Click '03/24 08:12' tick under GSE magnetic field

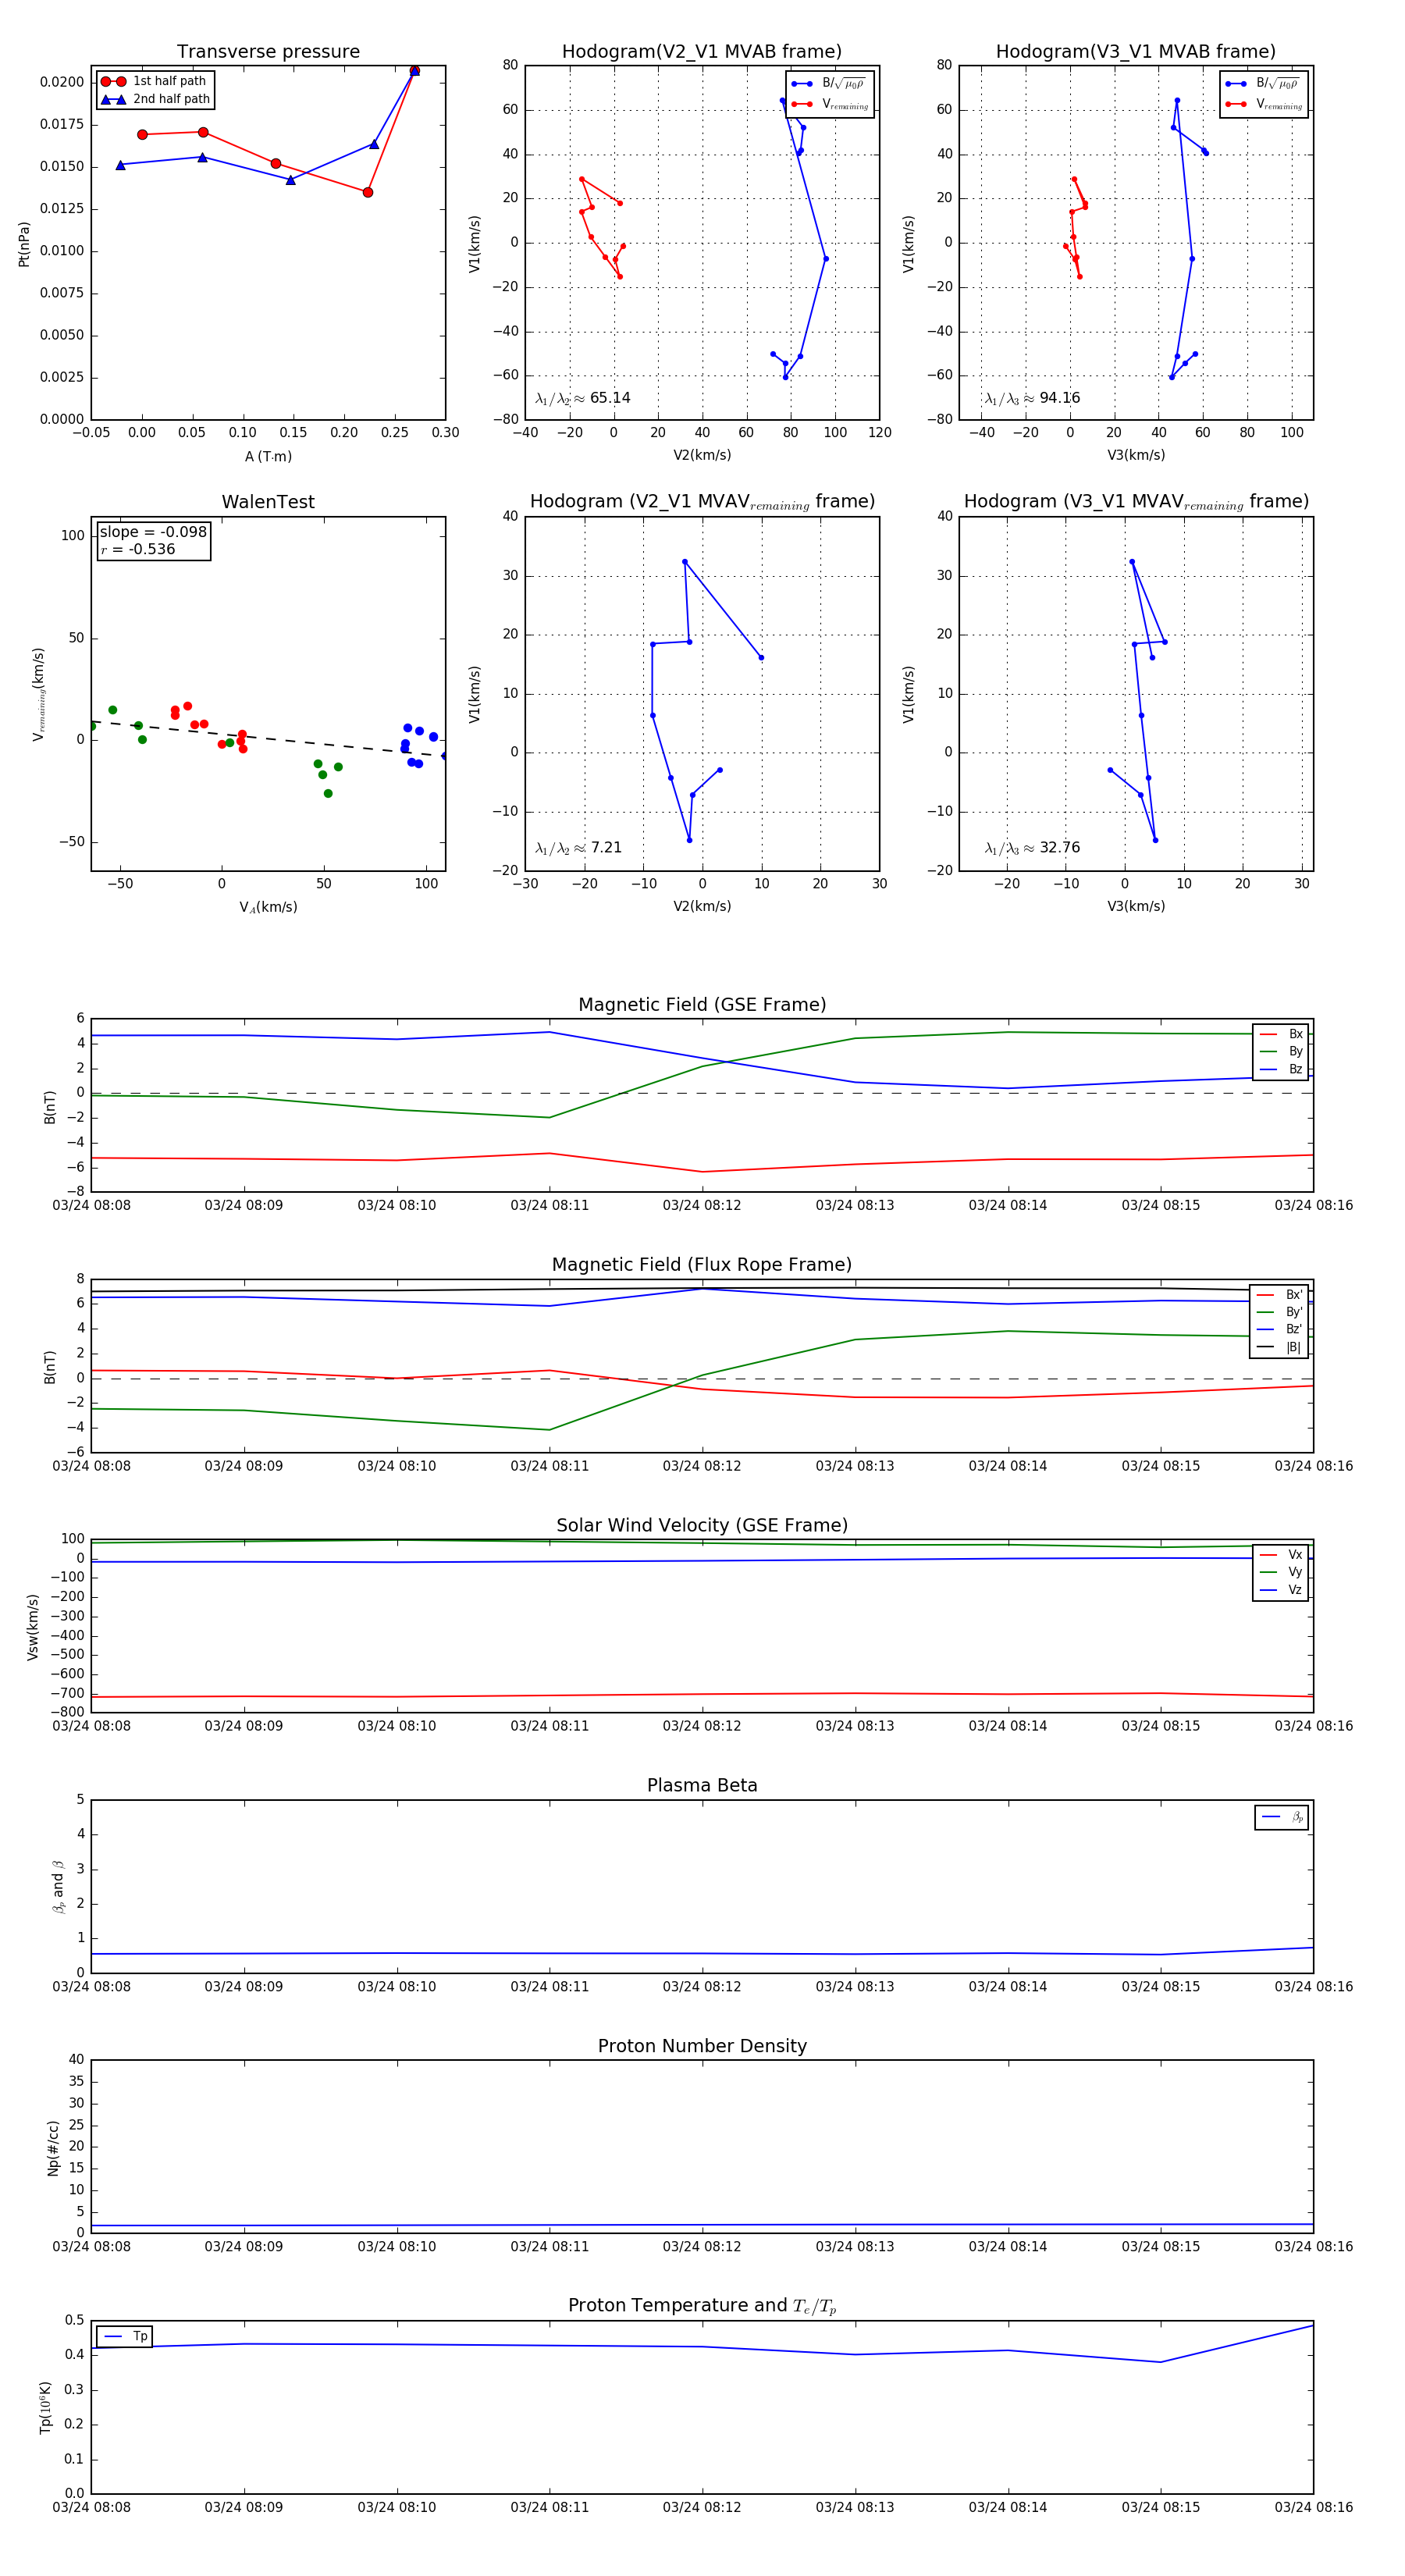[x=702, y=1205]
